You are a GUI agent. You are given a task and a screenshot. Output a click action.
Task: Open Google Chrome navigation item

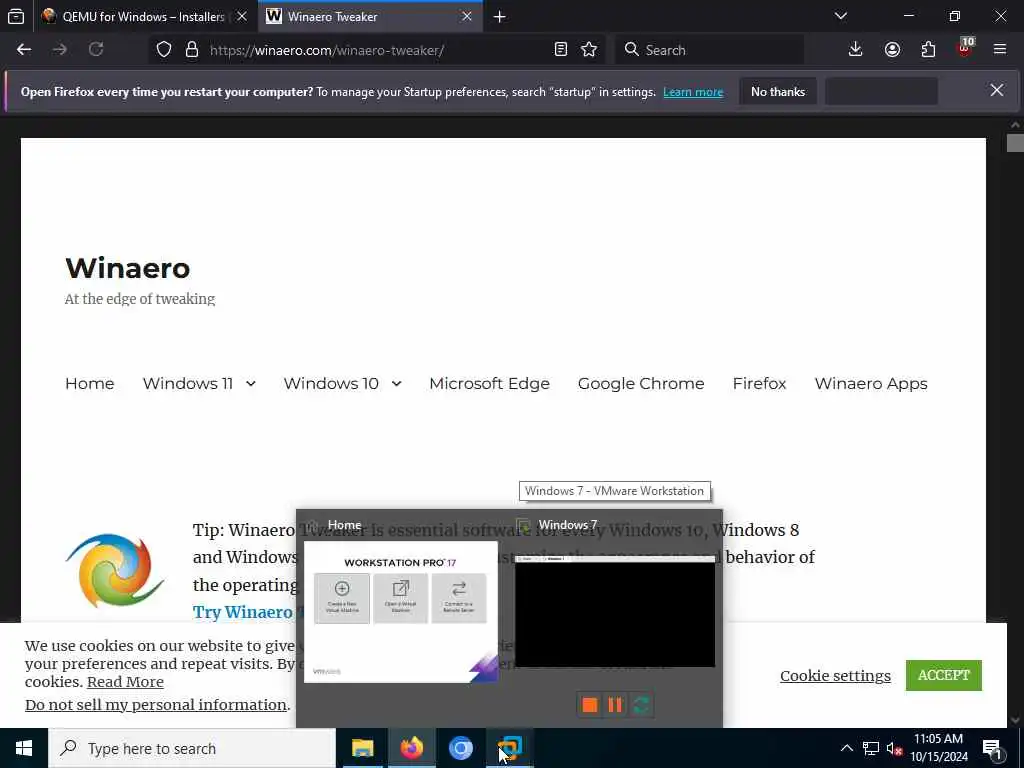[641, 383]
